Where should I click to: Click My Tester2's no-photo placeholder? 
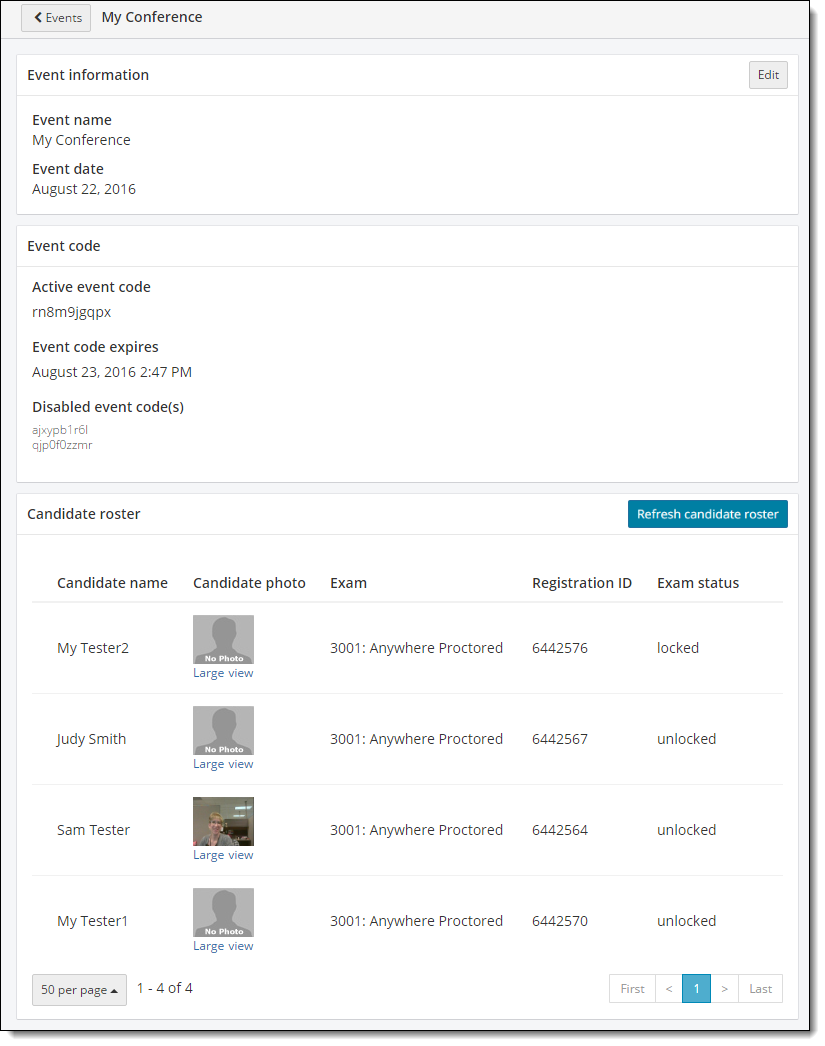click(223, 639)
